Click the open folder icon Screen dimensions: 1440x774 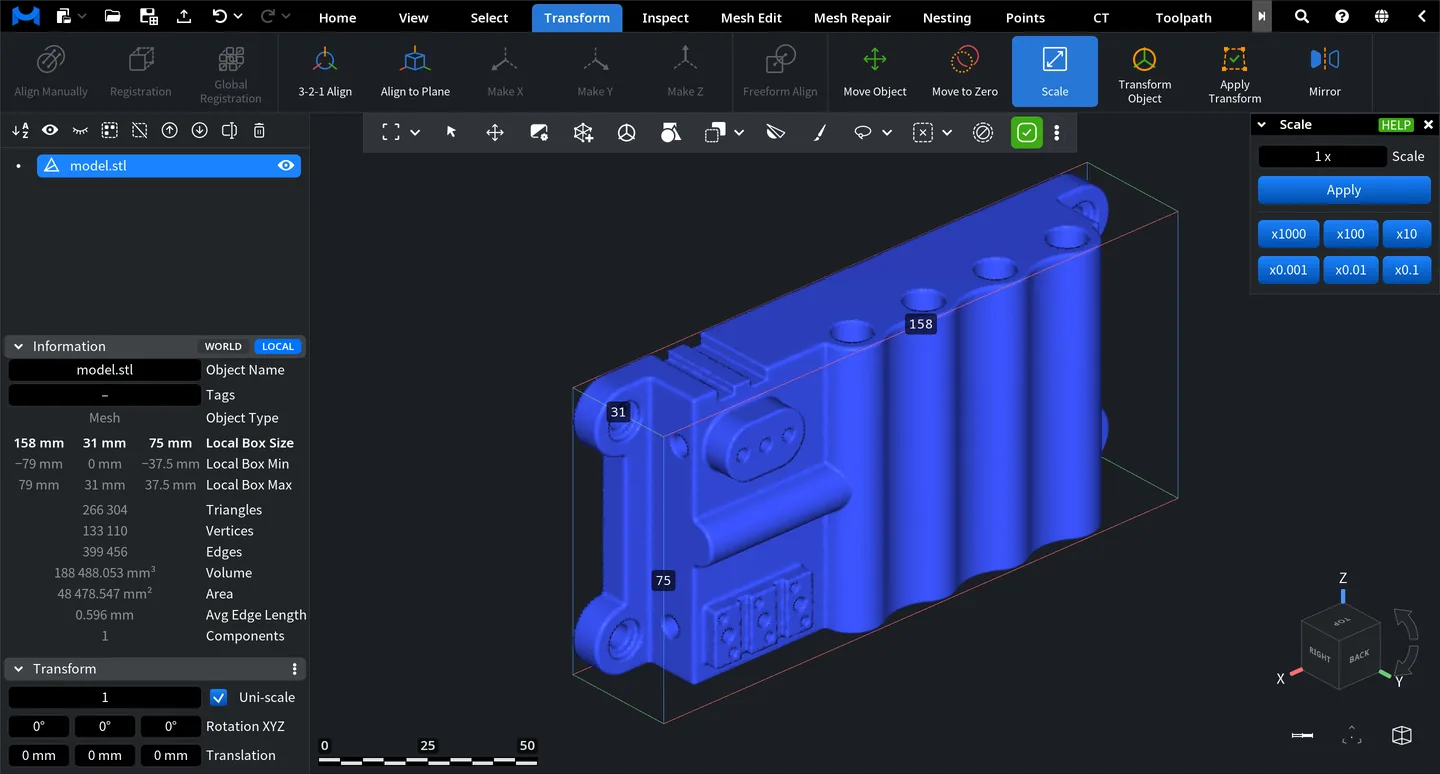[x=112, y=17]
